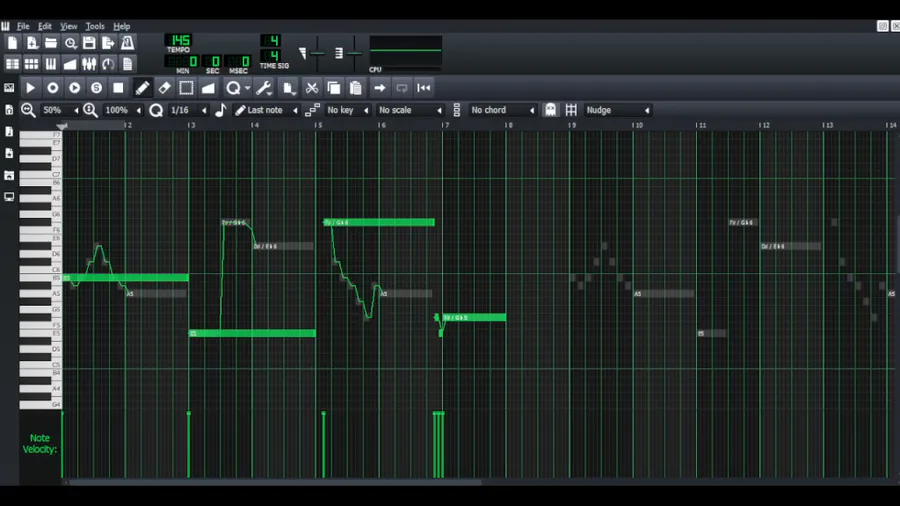Open the No chord dropdown
The height and width of the screenshot is (506, 900).
[502, 110]
